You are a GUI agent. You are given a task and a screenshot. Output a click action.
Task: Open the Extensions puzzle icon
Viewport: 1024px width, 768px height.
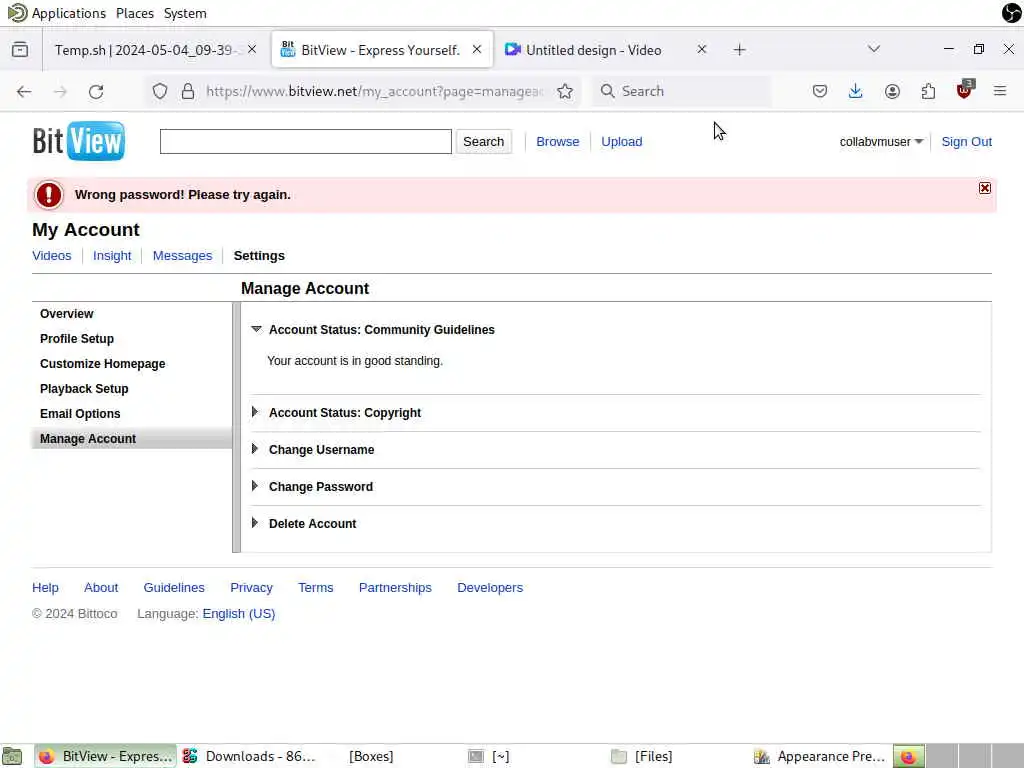click(928, 91)
